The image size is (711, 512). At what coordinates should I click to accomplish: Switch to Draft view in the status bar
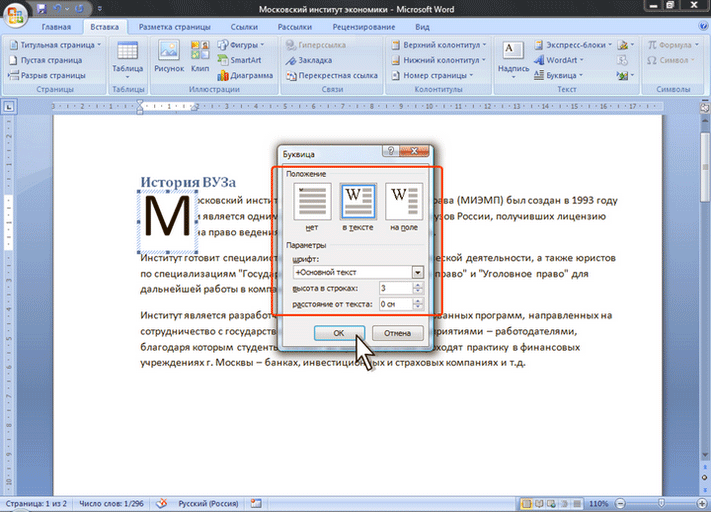(577, 503)
